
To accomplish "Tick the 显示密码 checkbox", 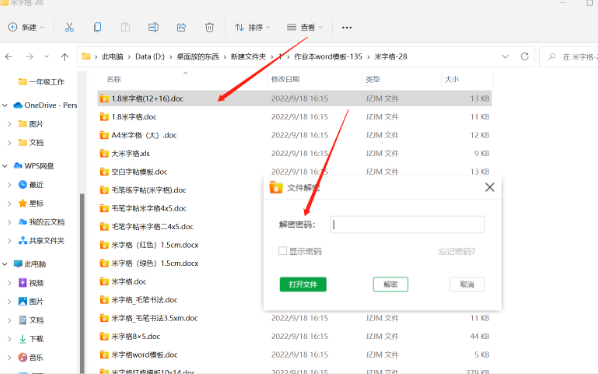I will [282, 251].
